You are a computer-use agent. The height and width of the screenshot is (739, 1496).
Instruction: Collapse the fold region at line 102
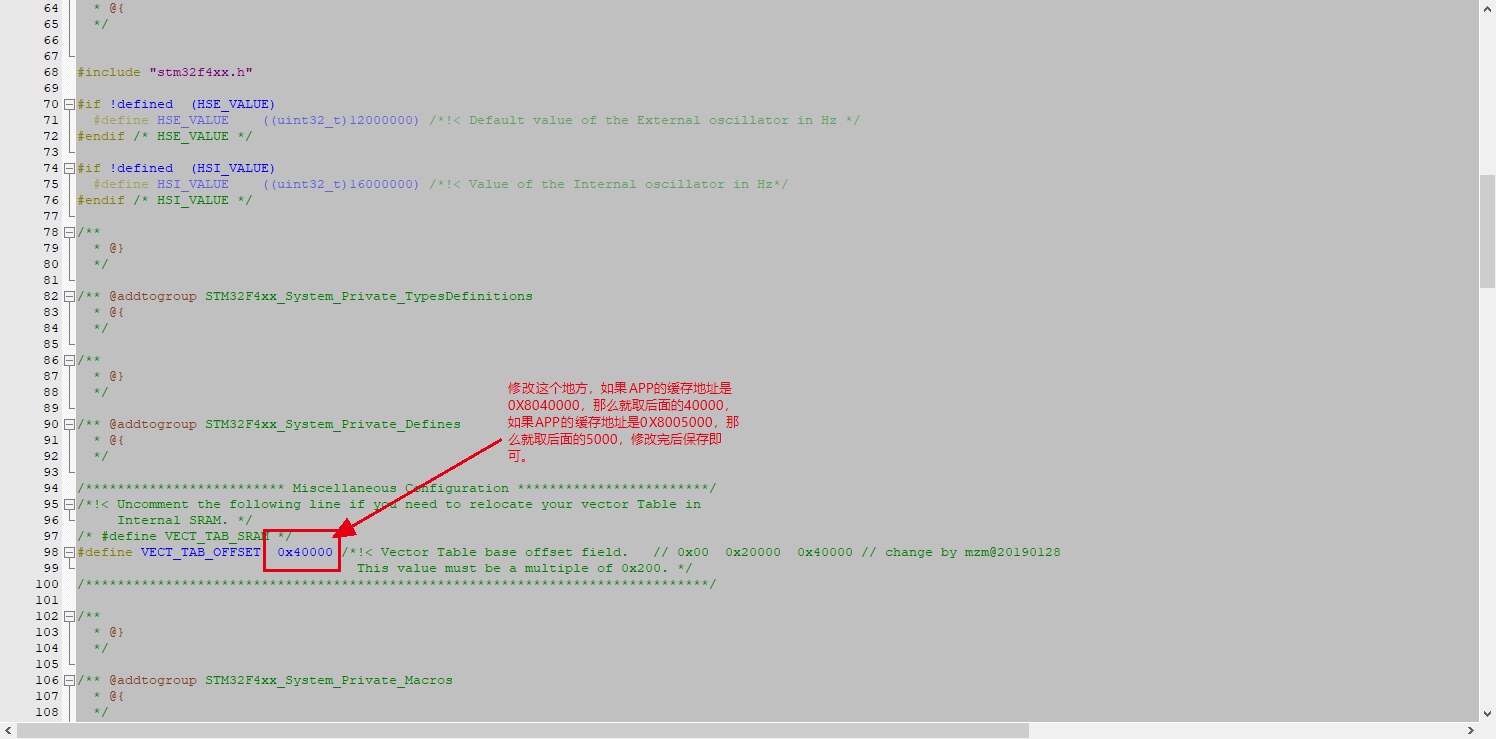pos(68,615)
